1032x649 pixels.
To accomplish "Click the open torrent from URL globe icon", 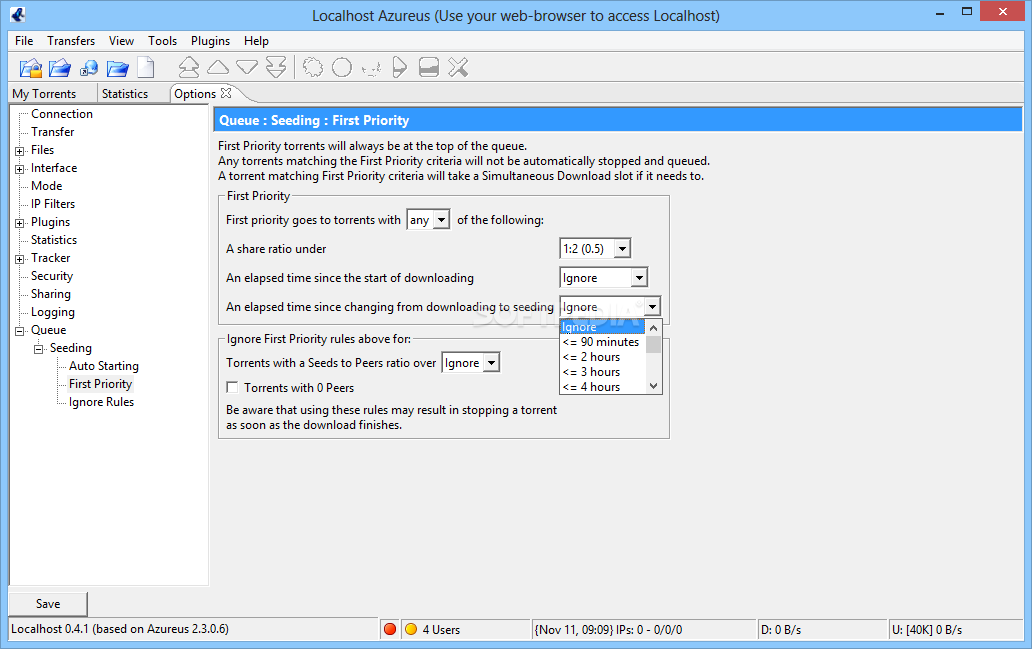I will pyautogui.click(x=89, y=67).
